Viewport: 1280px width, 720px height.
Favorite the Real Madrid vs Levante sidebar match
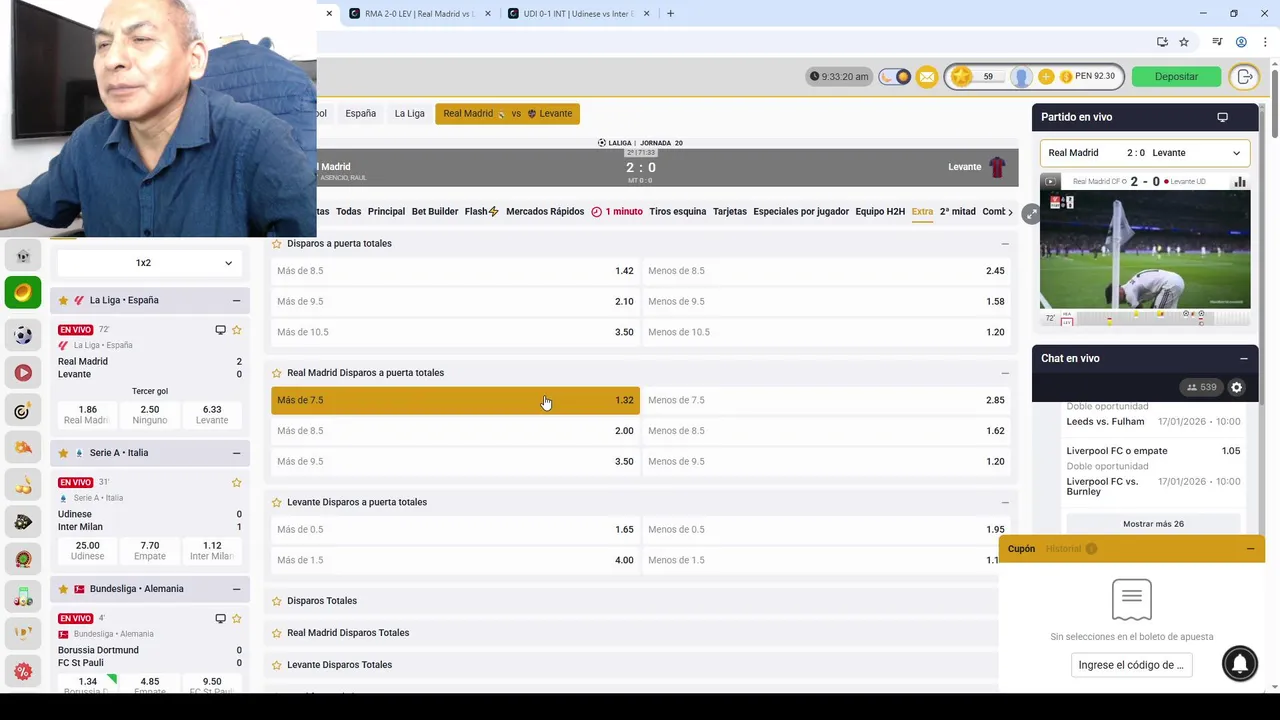pyautogui.click(x=237, y=330)
